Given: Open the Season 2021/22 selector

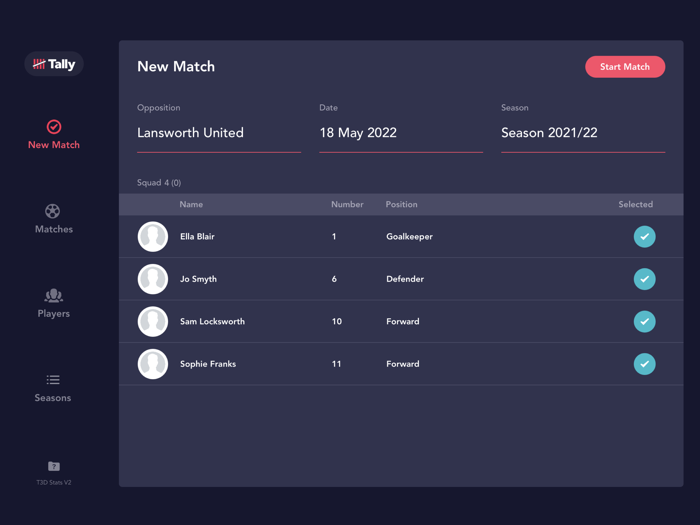Looking at the screenshot, I should click(x=582, y=133).
